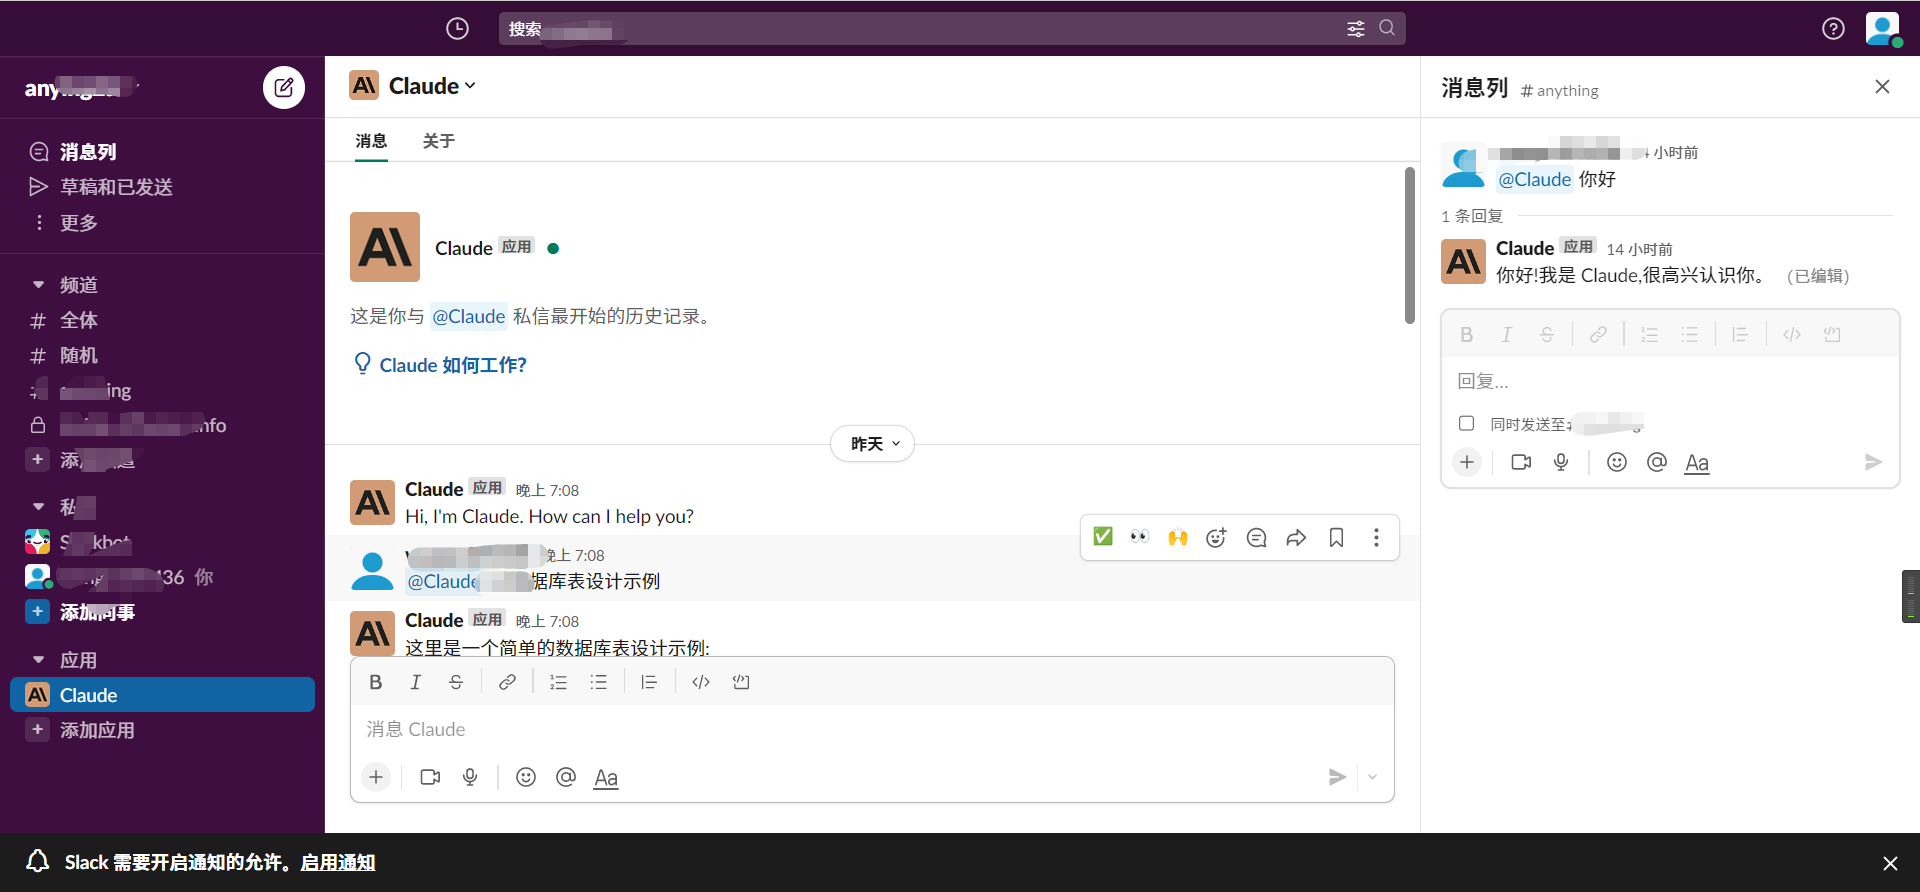Open more message actions three dots

pyautogui.click(x=1376, y=538)
